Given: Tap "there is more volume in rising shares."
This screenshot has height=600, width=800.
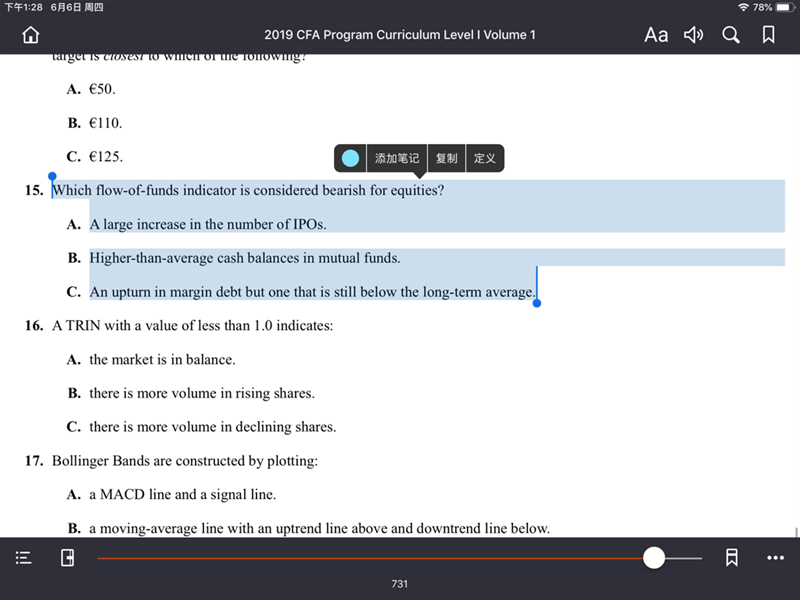Looking at the screenshot, I should click(202, 393).
